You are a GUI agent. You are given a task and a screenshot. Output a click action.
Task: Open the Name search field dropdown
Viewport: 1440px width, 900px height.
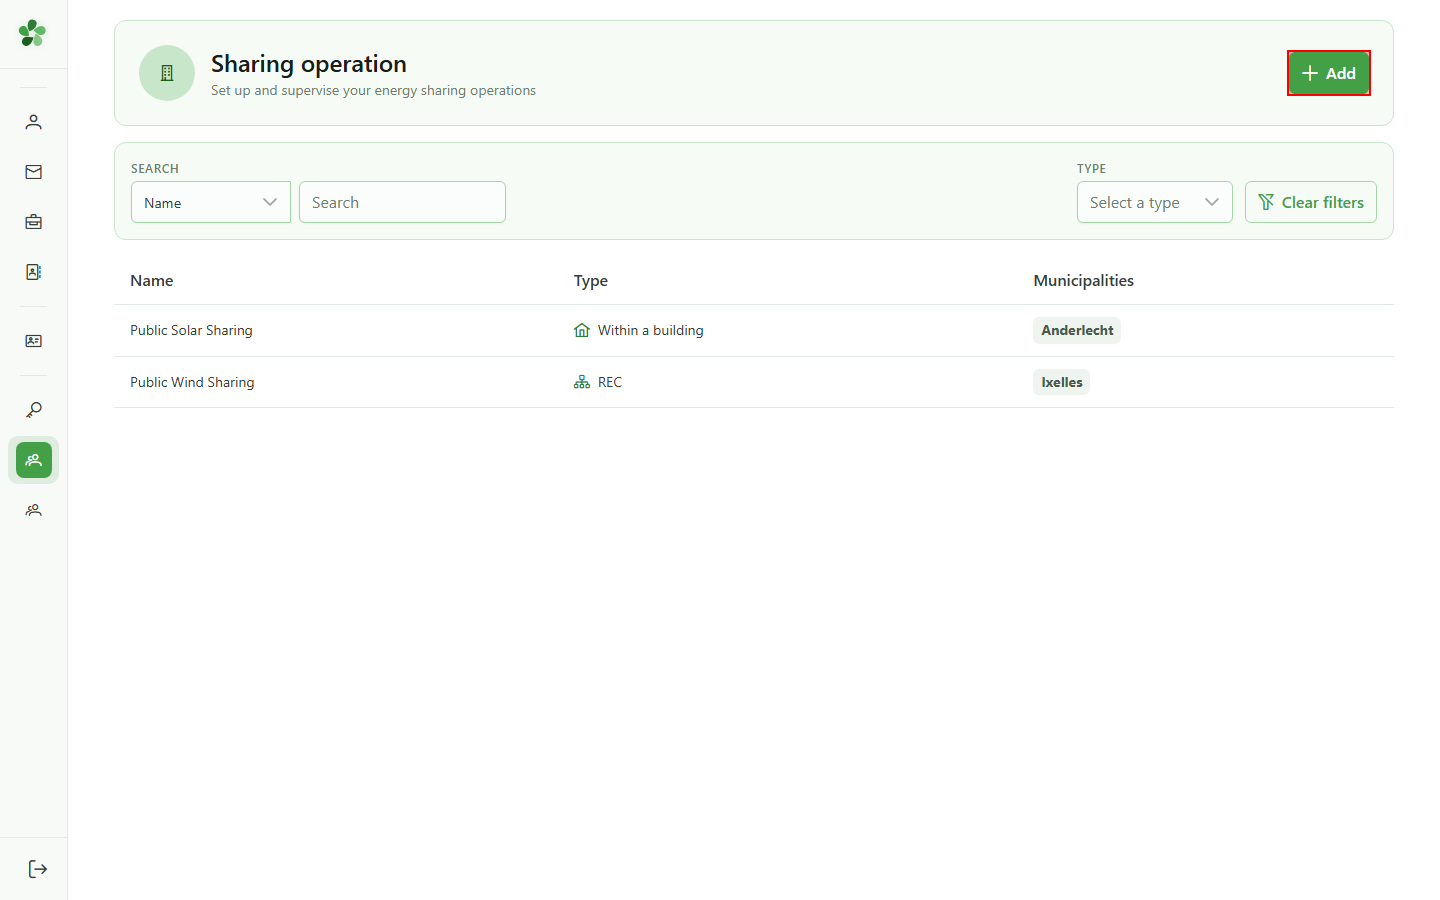pyautogui.click(x=211, y=202)
